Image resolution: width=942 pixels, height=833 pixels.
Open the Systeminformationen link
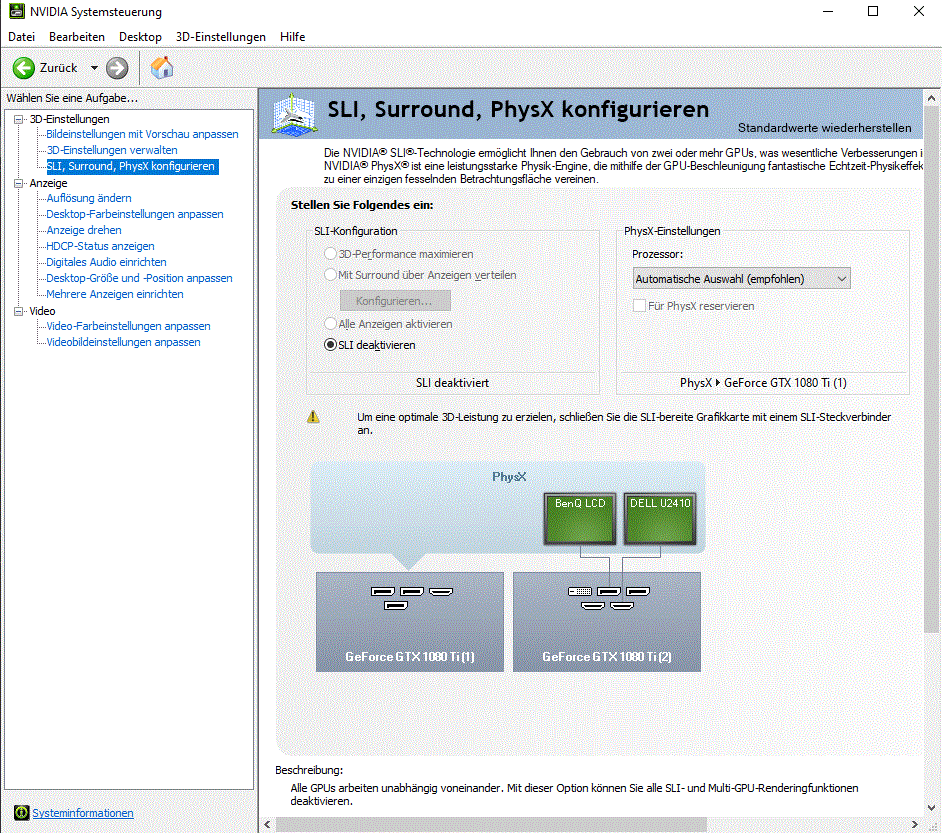coord(83,813)
